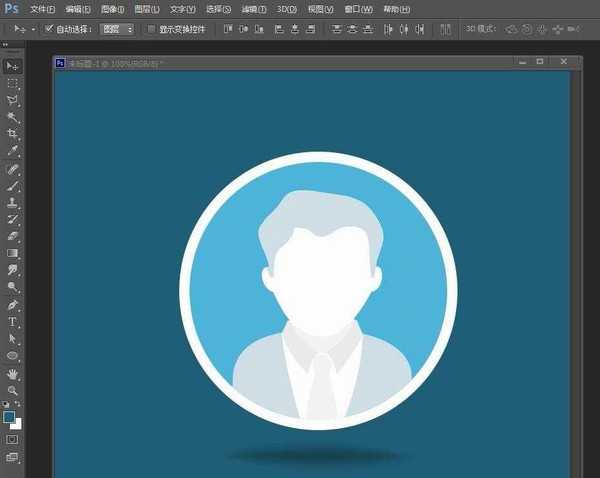Pick the Zoom magnifier tool

[x=12, y=390]
